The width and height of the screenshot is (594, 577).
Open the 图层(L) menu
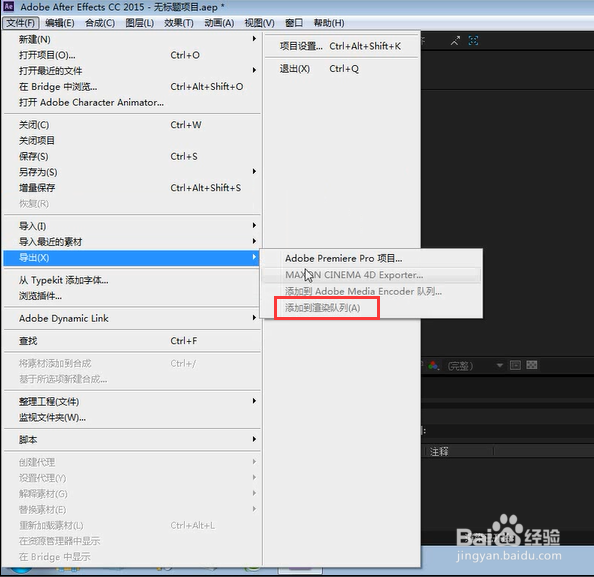[x=139, y=23]
